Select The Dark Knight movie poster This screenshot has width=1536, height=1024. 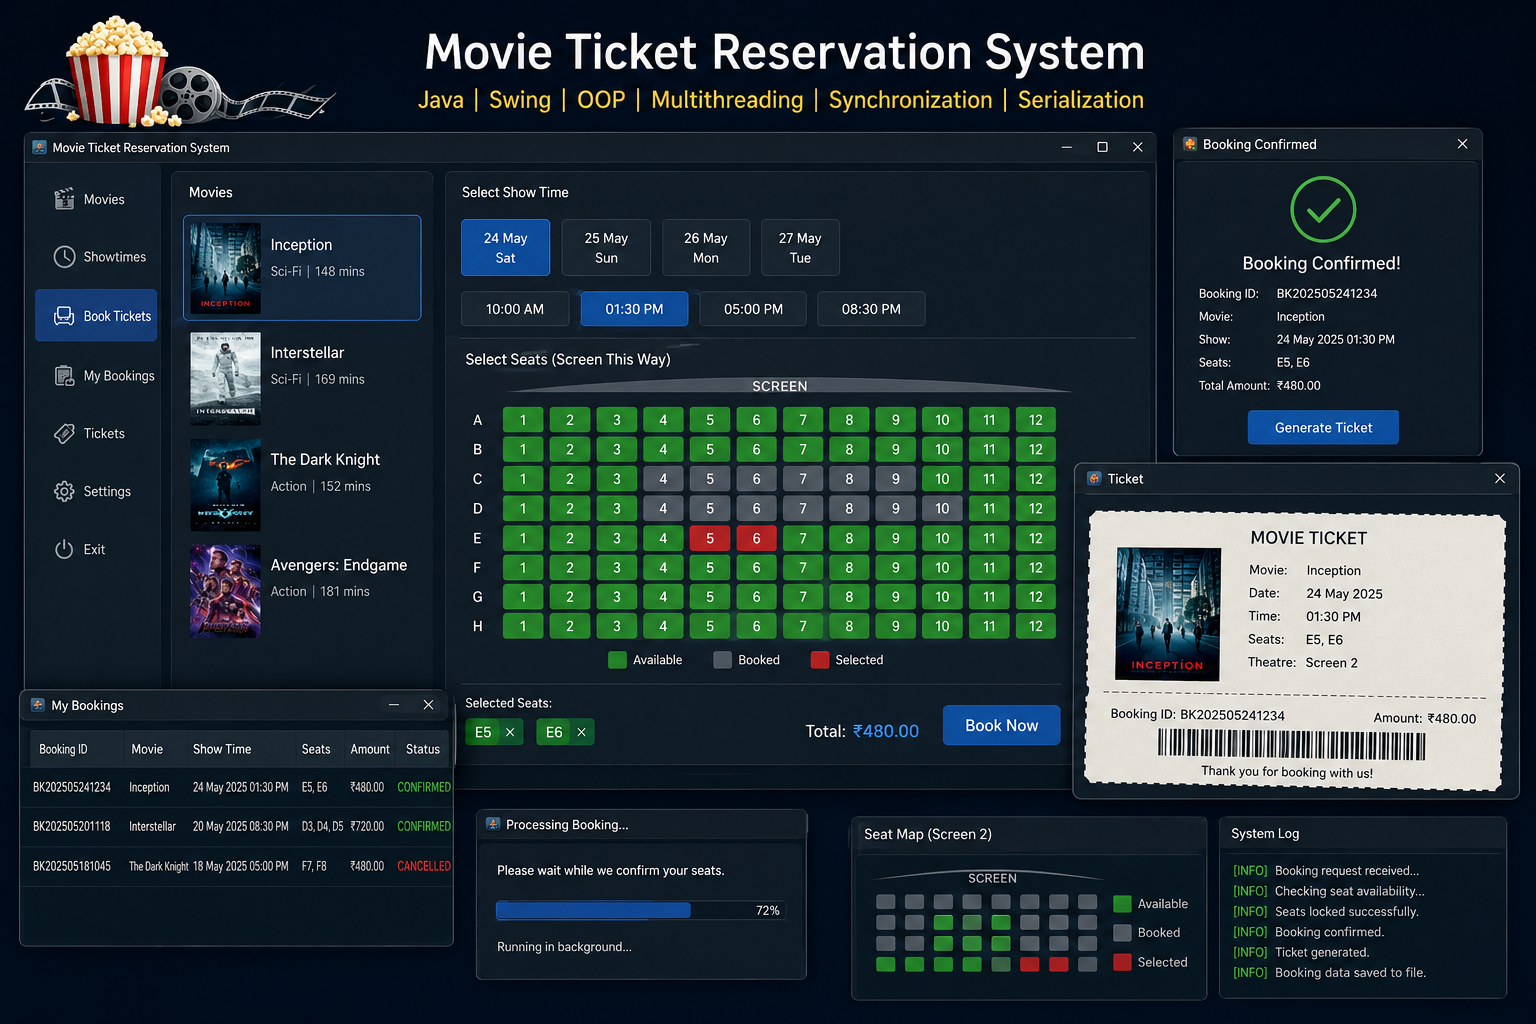[225, 485]
